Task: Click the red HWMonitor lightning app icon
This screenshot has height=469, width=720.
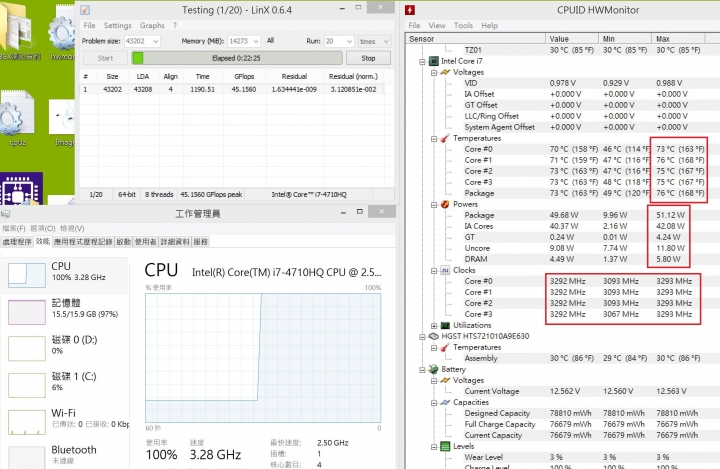Action: (x=410, y=10)
